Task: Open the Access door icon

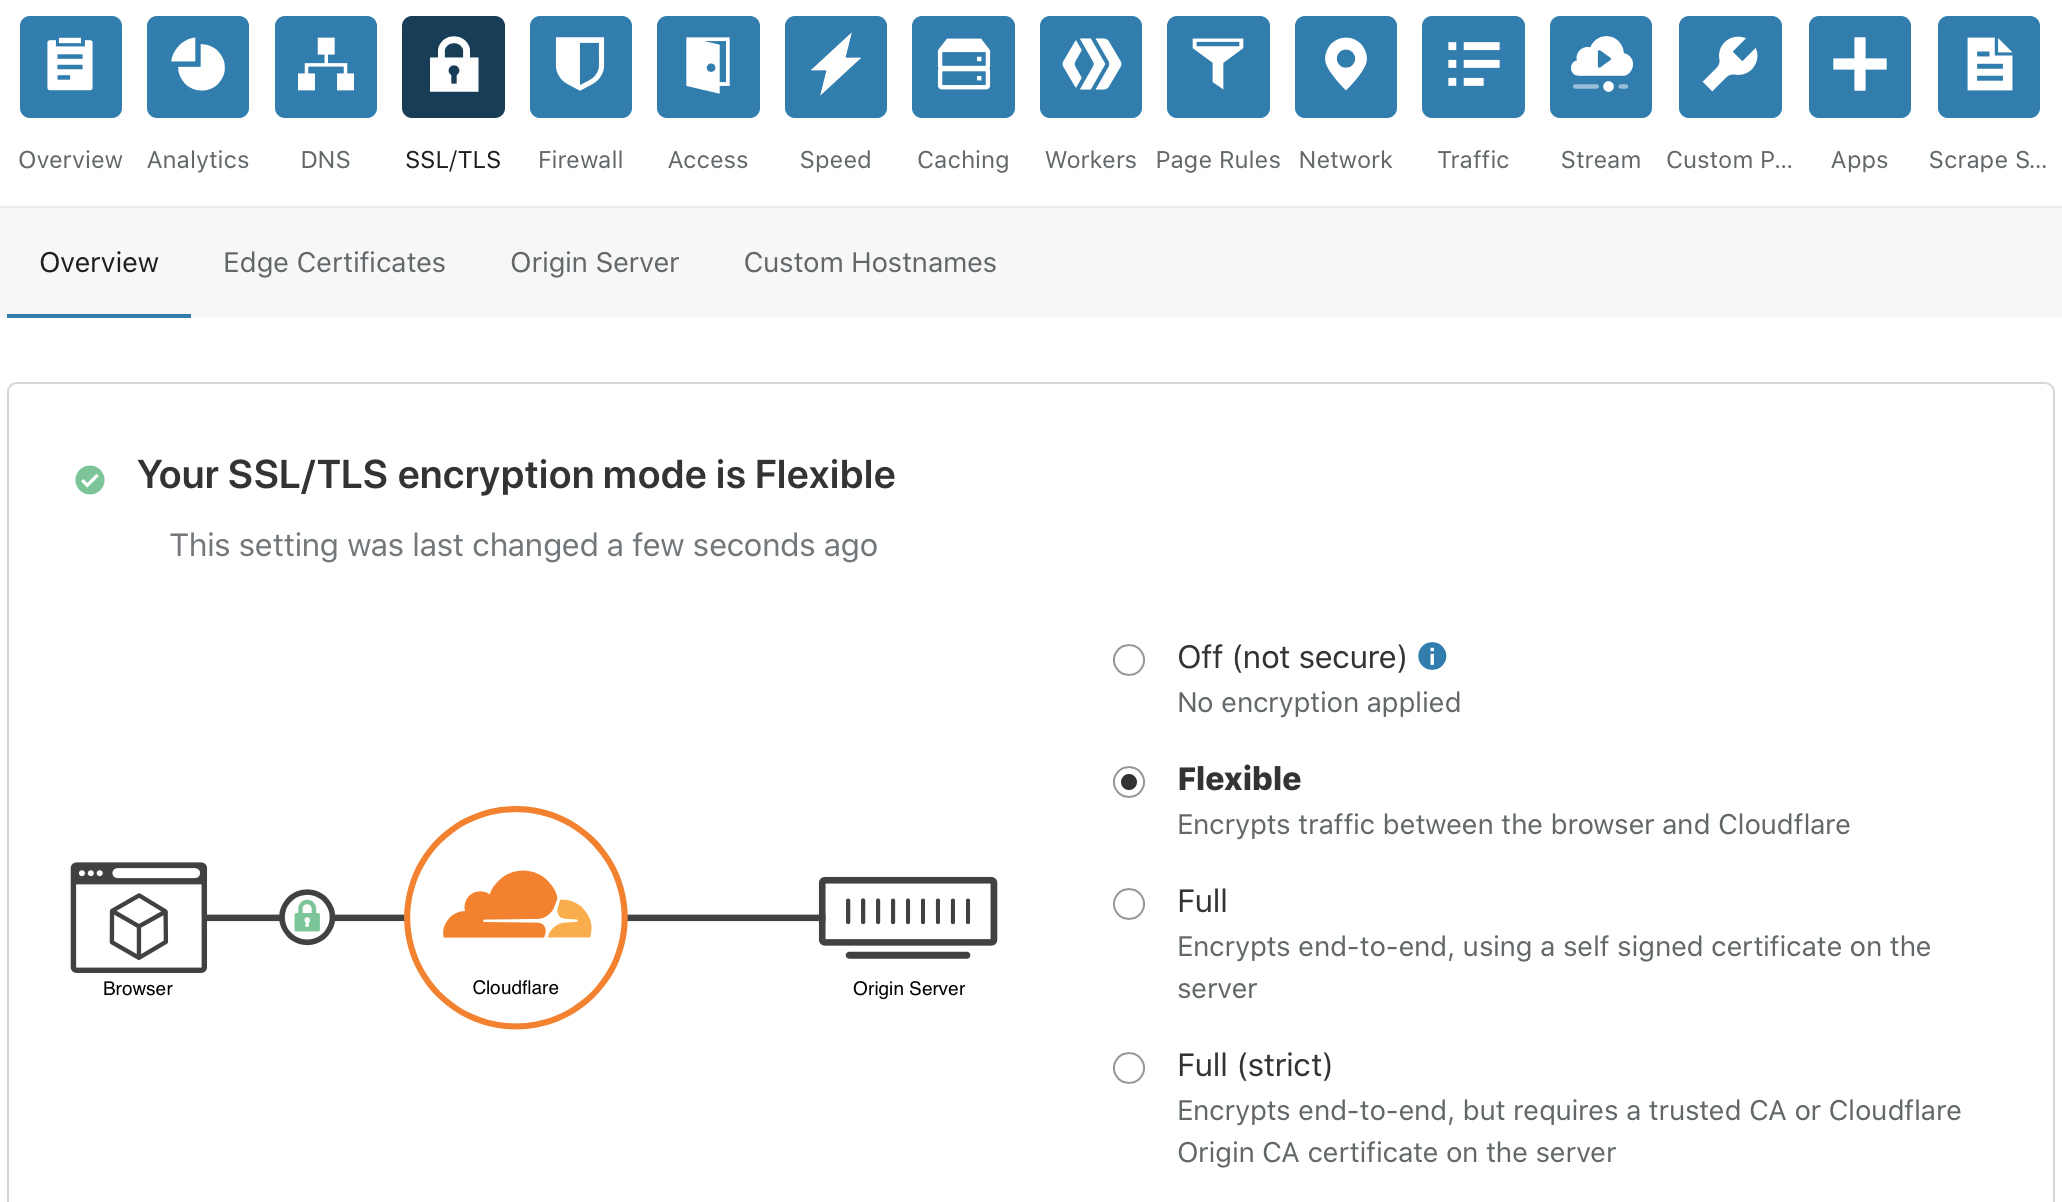Action: click(708, 67)
